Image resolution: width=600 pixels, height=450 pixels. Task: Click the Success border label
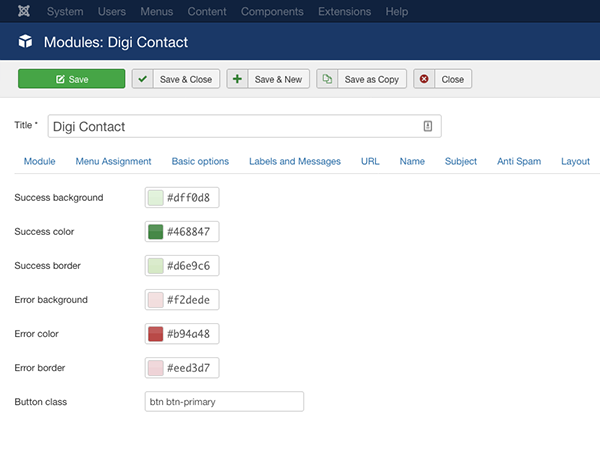click(47, 266)
